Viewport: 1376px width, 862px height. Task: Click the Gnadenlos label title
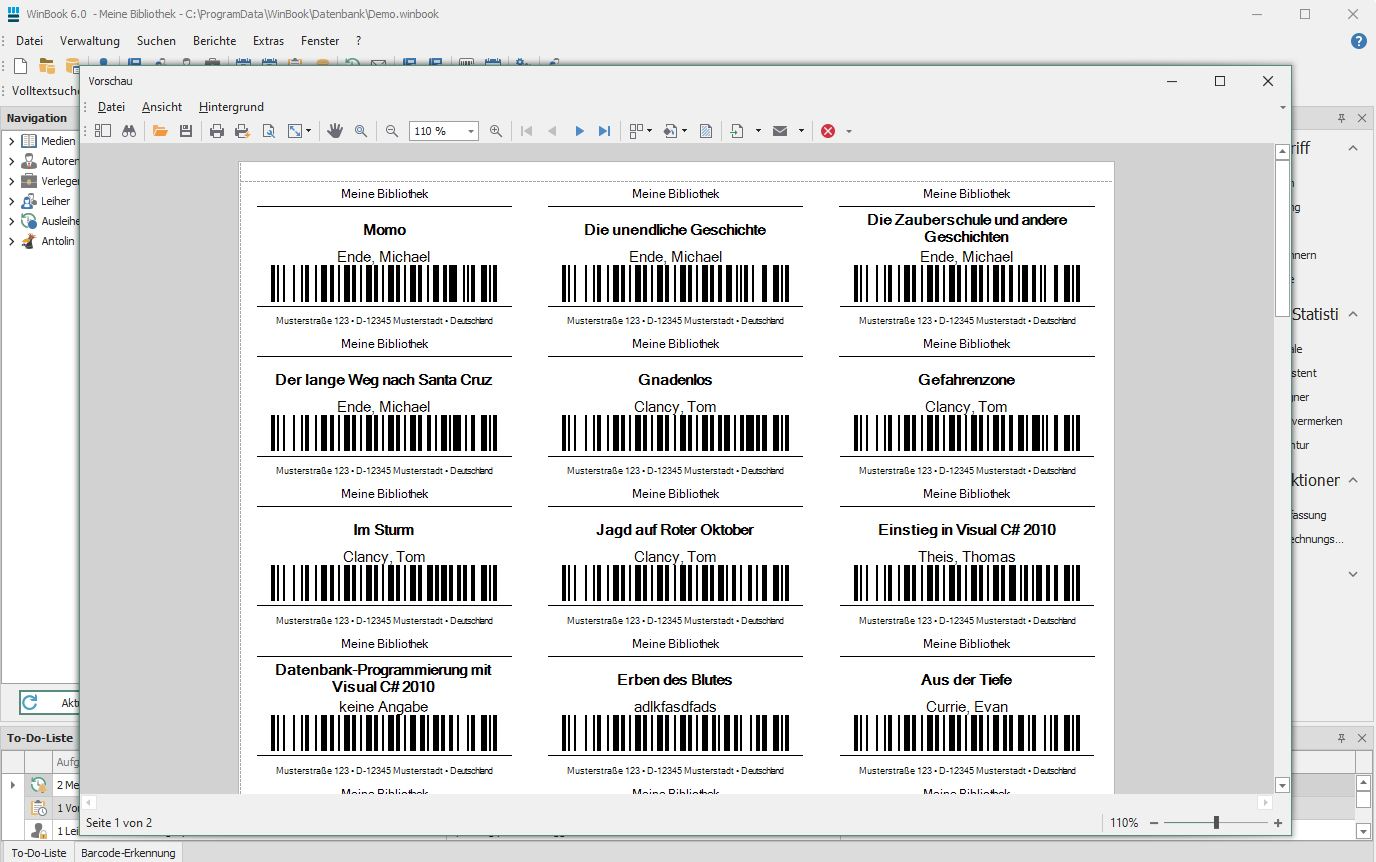pyautogui.click(x=675, y=380)
